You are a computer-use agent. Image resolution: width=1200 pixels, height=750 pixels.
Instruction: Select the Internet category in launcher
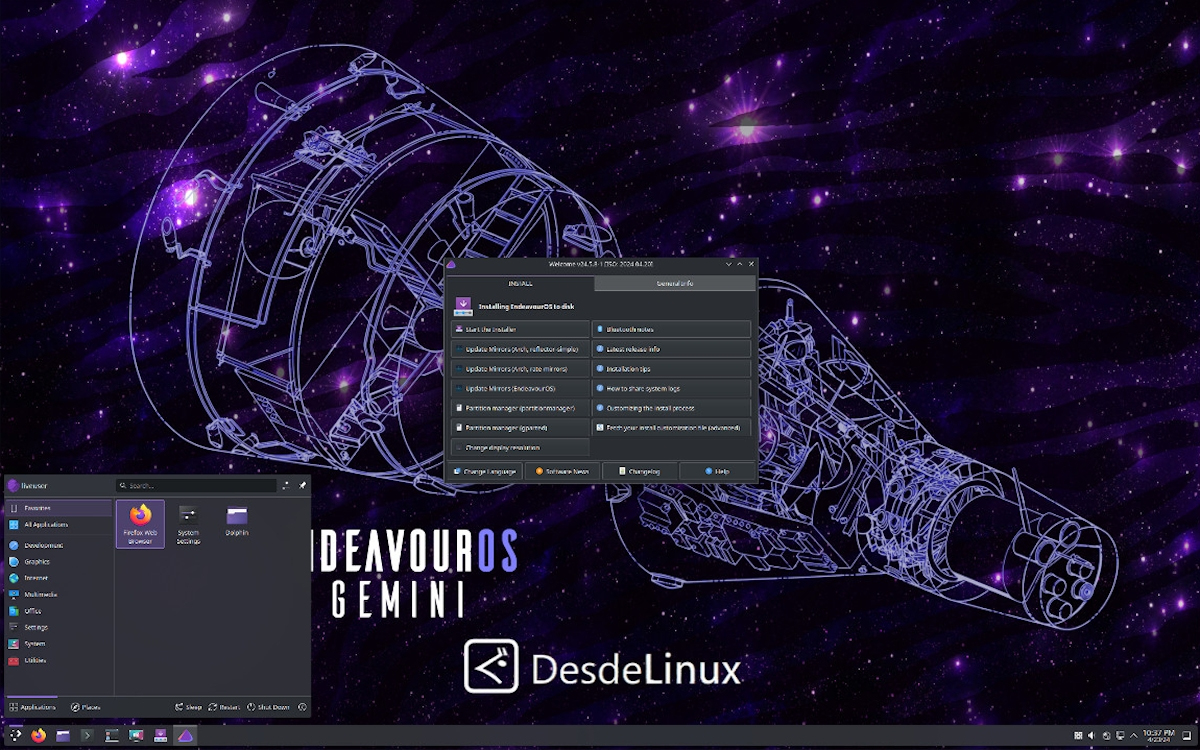pos(36,578)
